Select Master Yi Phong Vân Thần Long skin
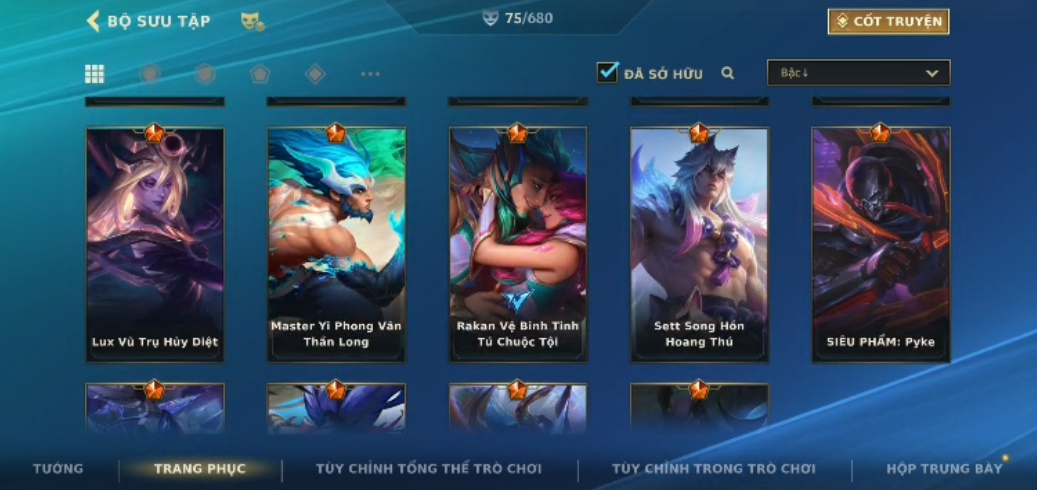The width and height of the screenshot is (1037, 490). 336,244
